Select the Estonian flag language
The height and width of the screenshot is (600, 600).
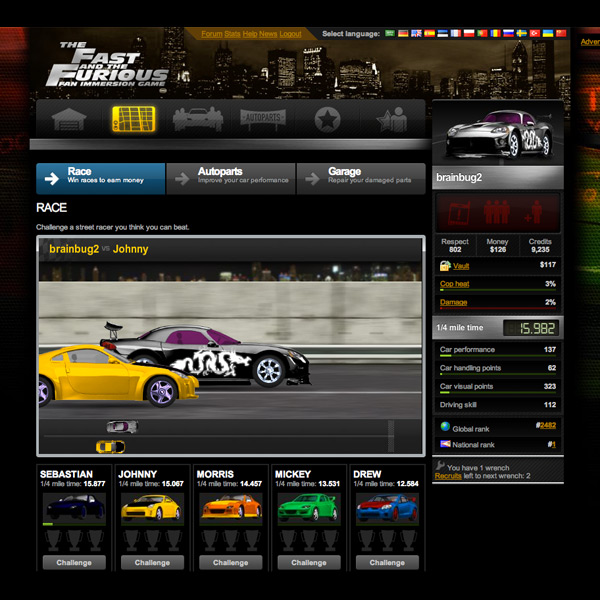(443, 33)
